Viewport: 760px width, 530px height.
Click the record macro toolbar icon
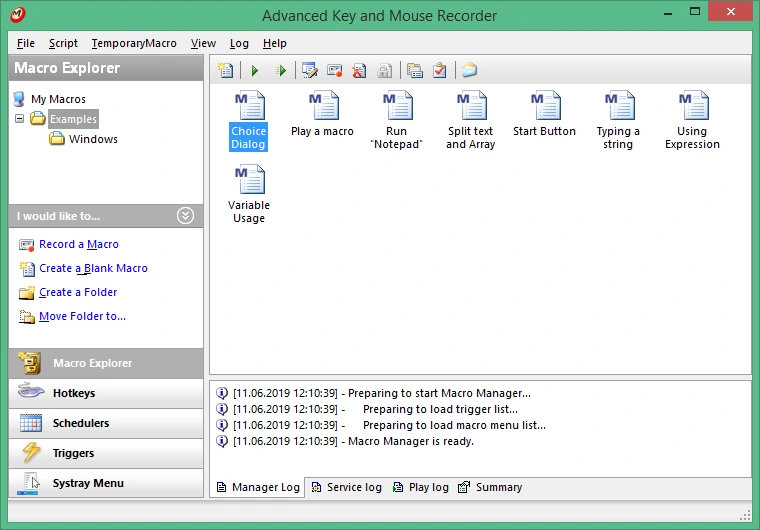[334, 70]
